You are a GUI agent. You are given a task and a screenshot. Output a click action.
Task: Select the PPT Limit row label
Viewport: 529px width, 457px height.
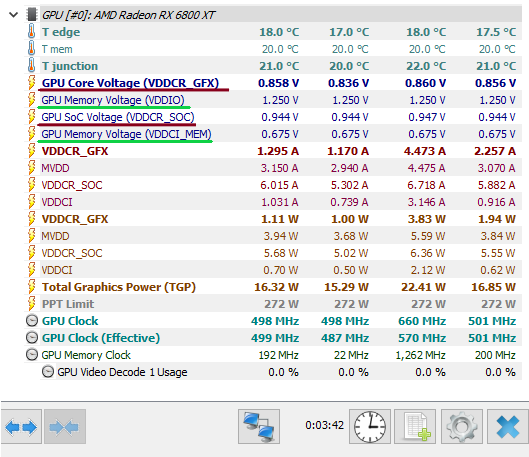pos(68,304)
